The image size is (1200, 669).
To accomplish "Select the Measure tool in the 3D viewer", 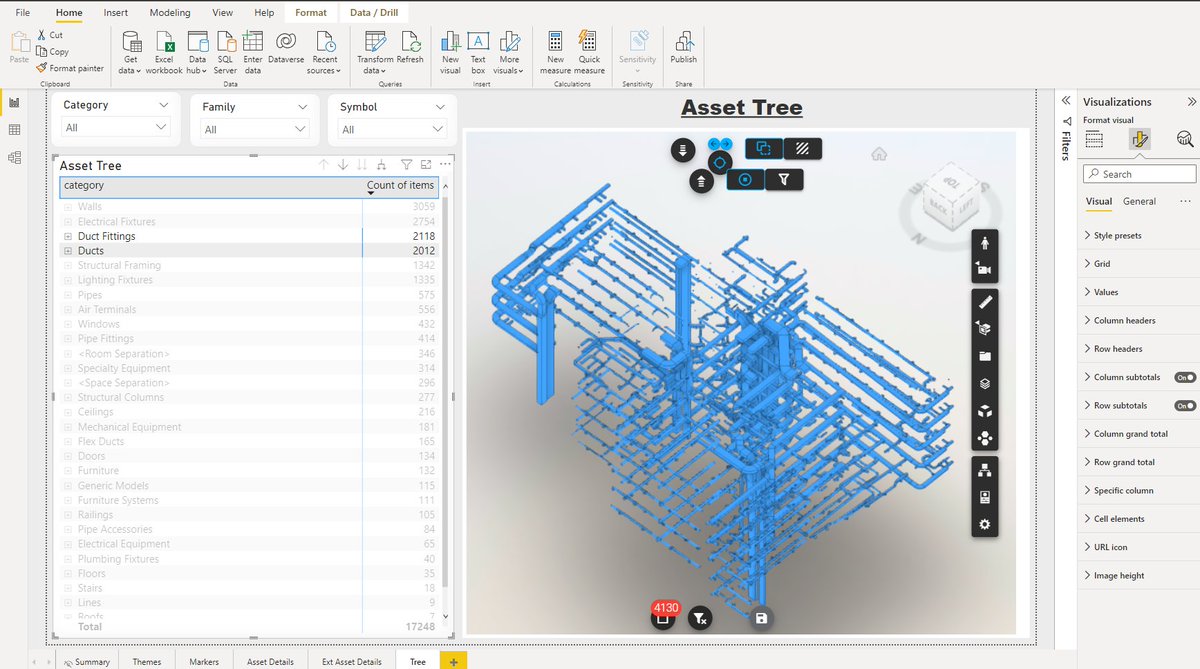I will [985, 301].
